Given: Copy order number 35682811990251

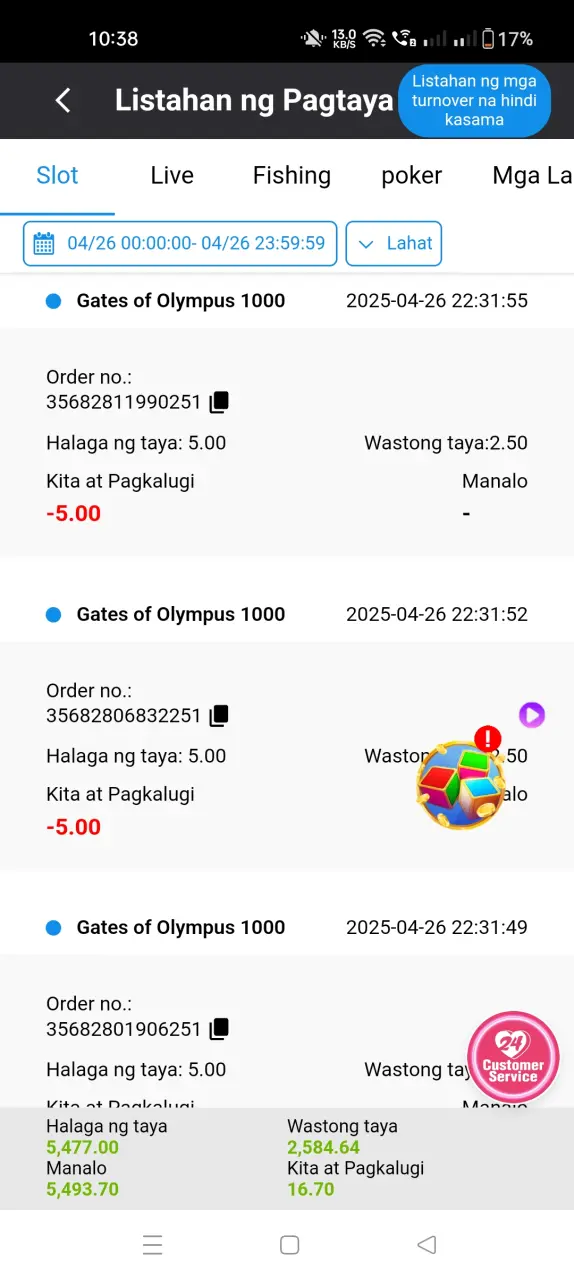Looking at the screenshot, I should 219,402.
